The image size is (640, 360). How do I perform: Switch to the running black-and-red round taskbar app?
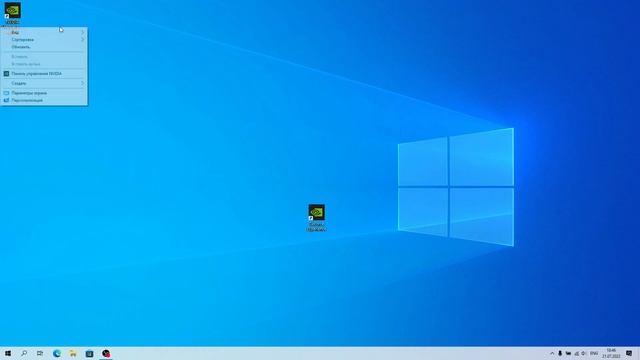pos(106,353)
